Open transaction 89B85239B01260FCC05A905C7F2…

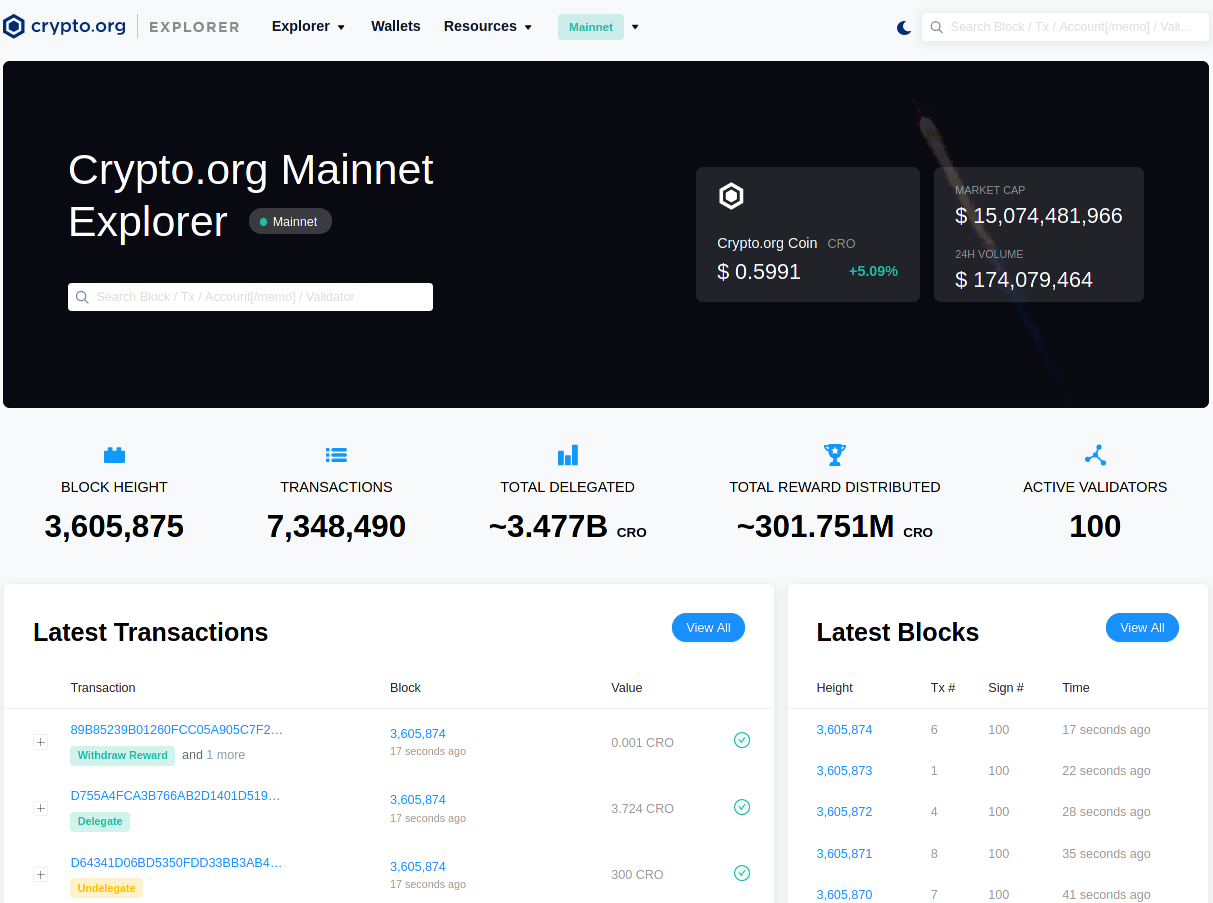tap(177, 730)
